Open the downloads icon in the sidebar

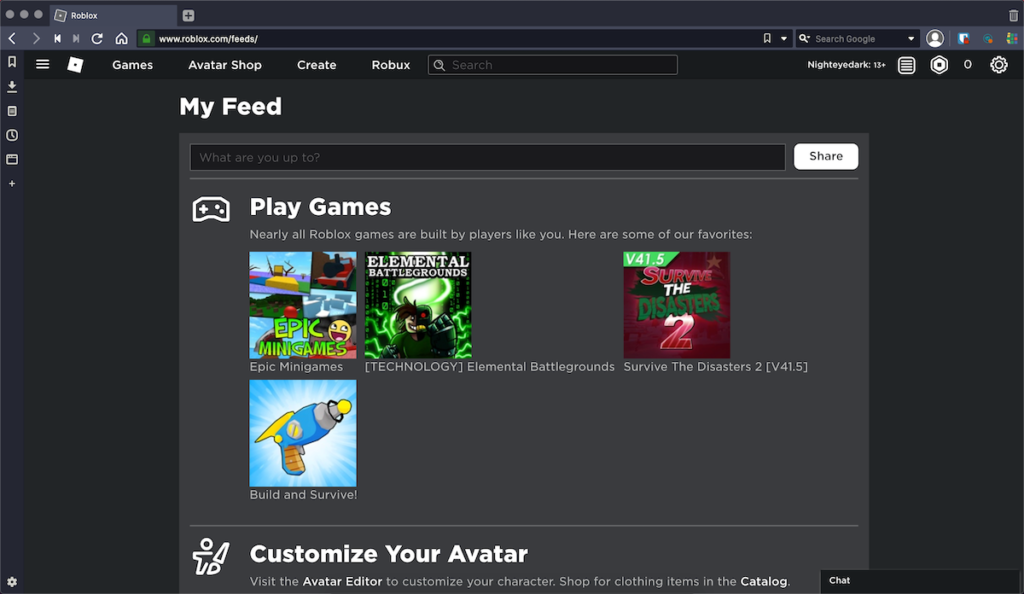click(x=11, y=86)
